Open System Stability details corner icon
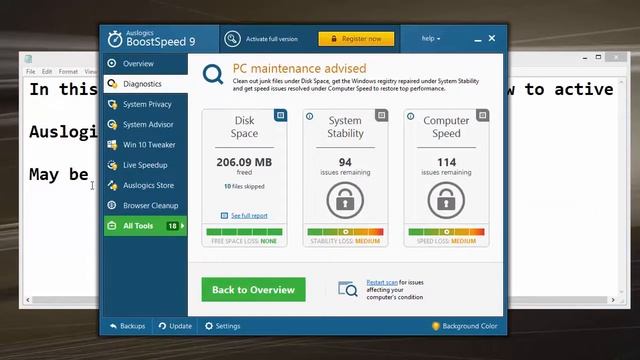Image resolution: width=640 pixels, height=360 pixels. point(381,116)
